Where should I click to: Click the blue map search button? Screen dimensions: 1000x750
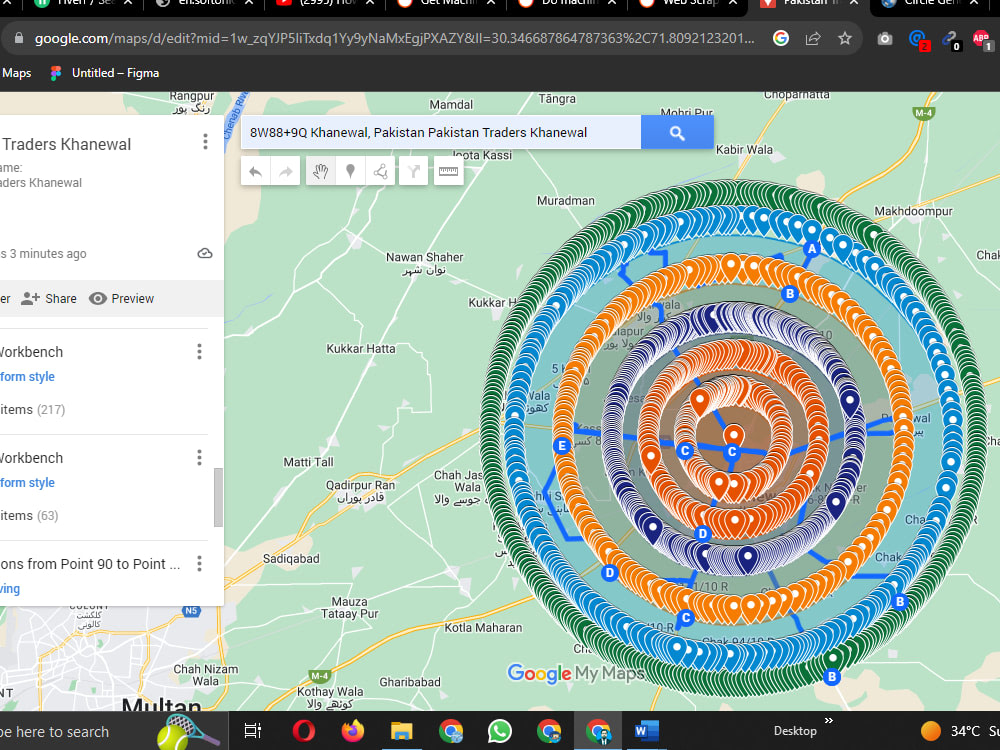click(677, 133)
